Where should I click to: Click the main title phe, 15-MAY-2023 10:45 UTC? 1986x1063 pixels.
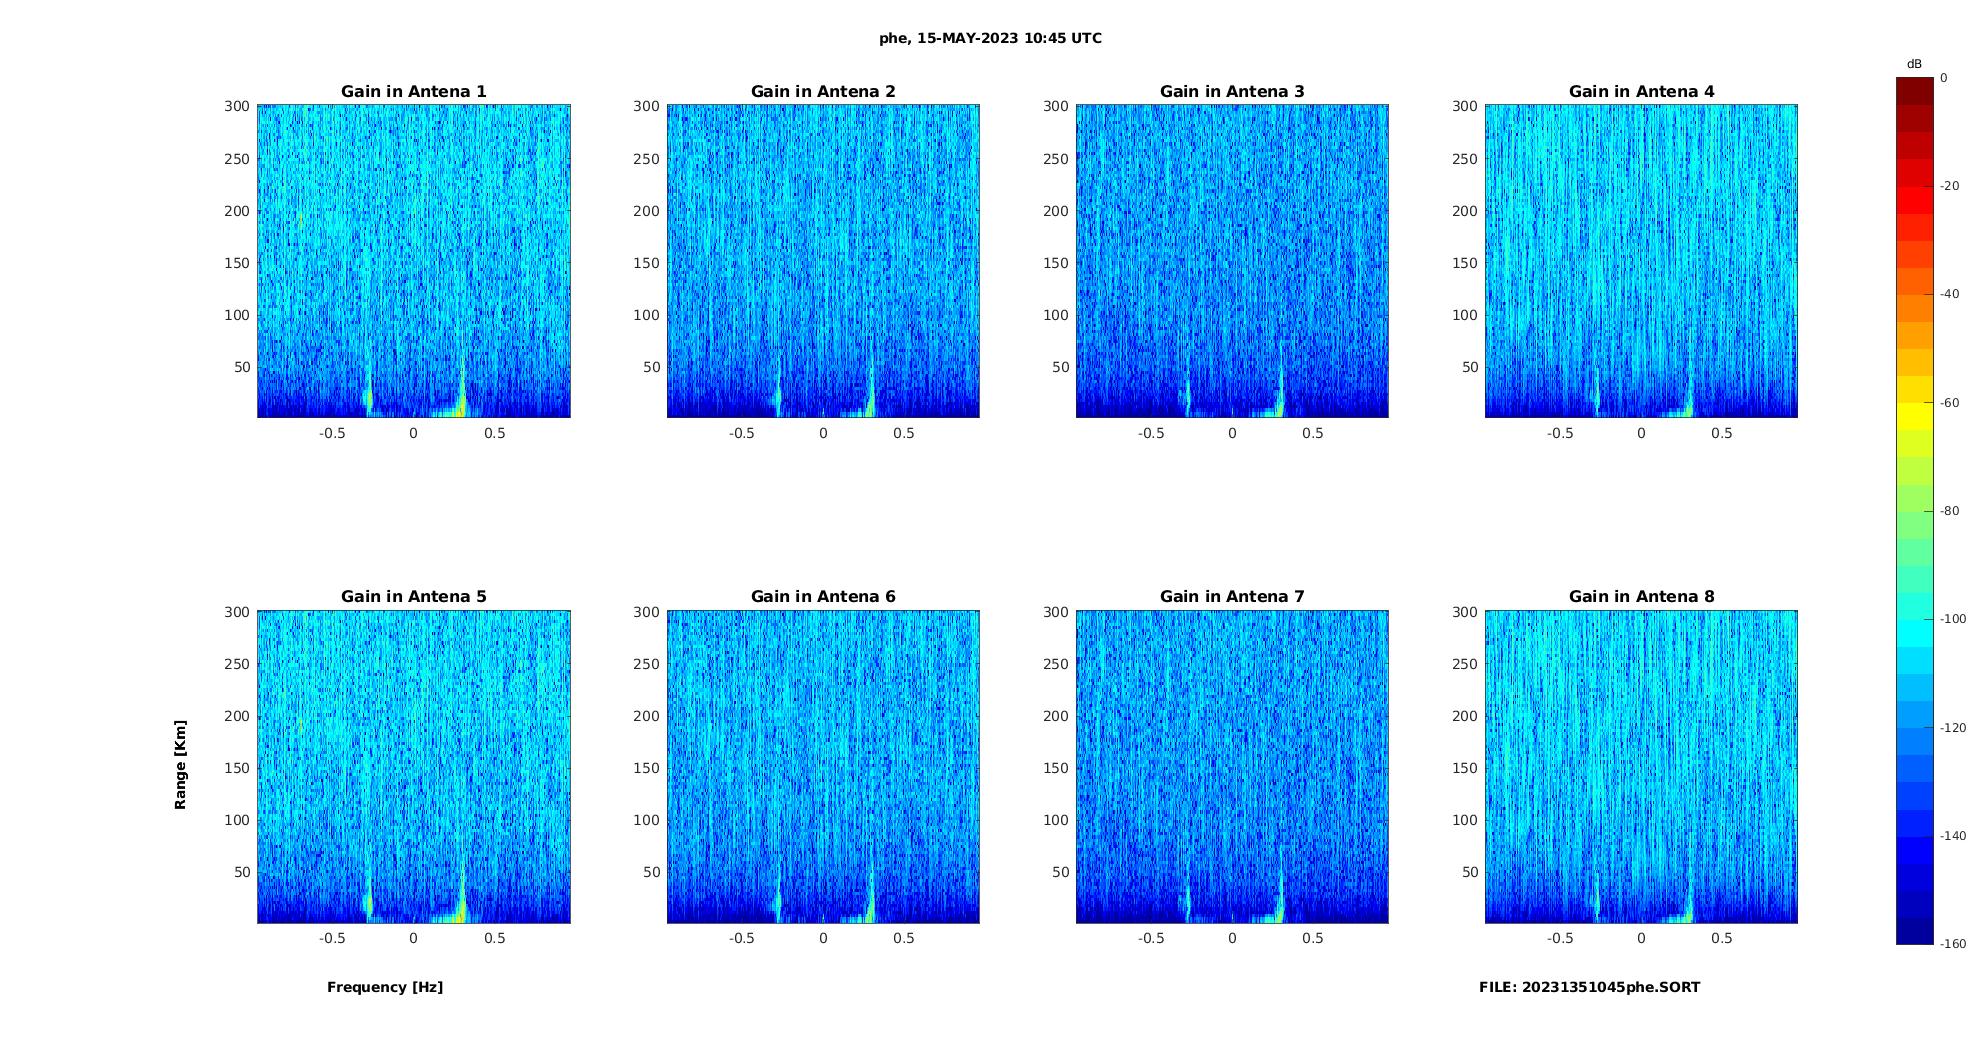tap(990, 38)
